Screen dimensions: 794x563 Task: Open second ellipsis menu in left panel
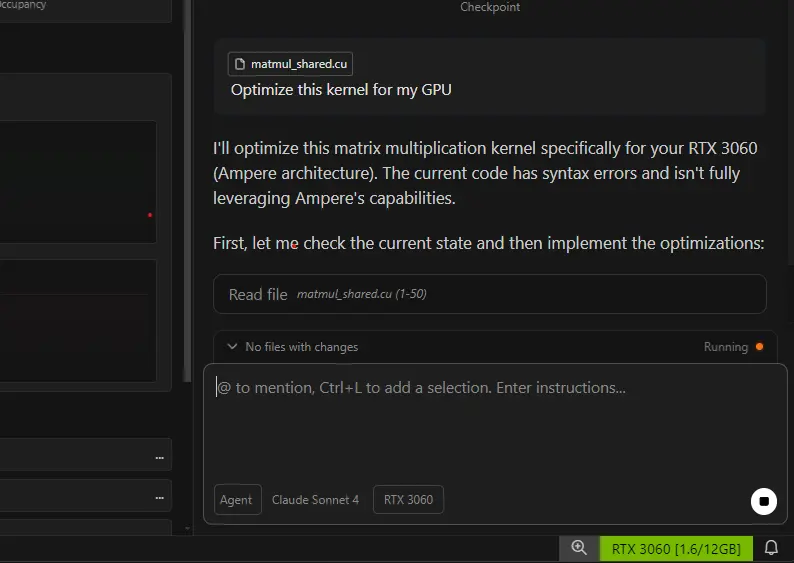(x=159, y=497)
